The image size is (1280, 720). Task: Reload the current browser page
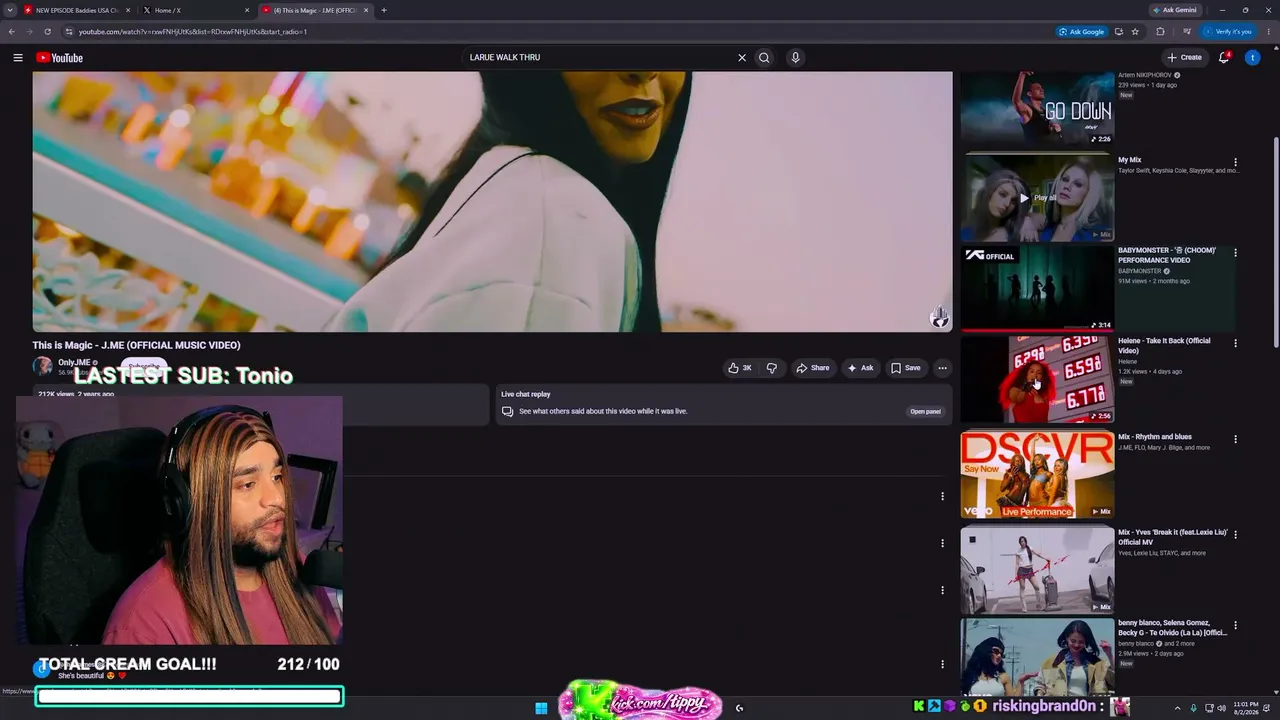click(47, 32)
